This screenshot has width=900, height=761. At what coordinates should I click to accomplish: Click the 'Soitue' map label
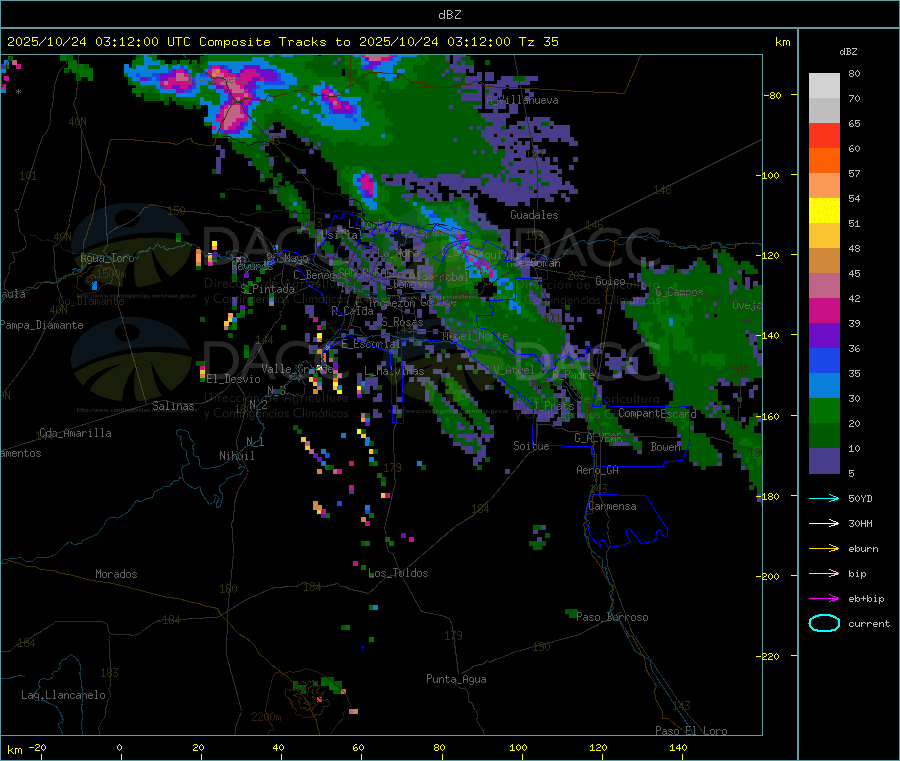coord(531,446)
